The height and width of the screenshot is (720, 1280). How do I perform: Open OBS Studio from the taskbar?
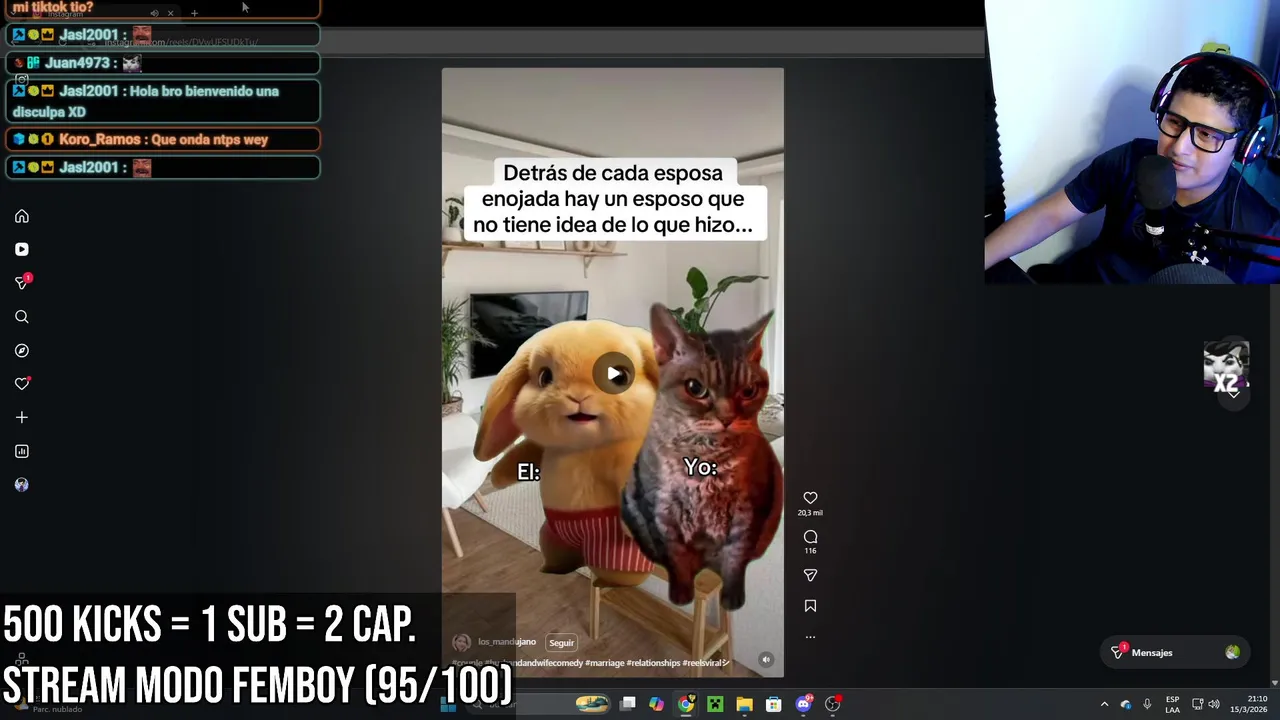pos(833,704)
